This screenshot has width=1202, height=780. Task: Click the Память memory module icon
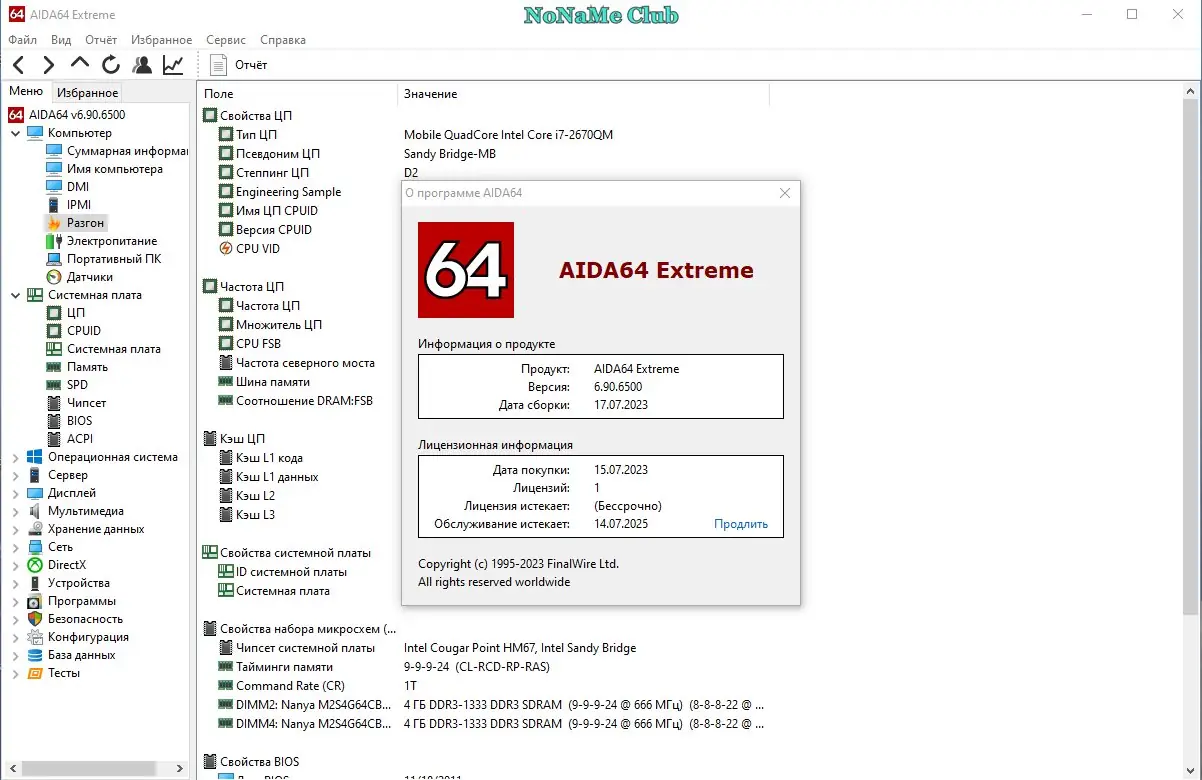coord(54,367)
